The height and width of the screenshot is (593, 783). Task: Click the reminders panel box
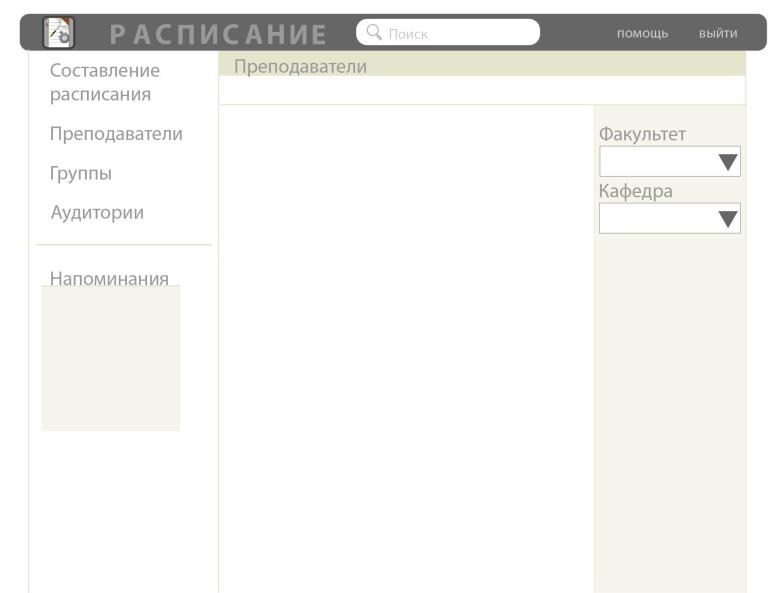110,358
